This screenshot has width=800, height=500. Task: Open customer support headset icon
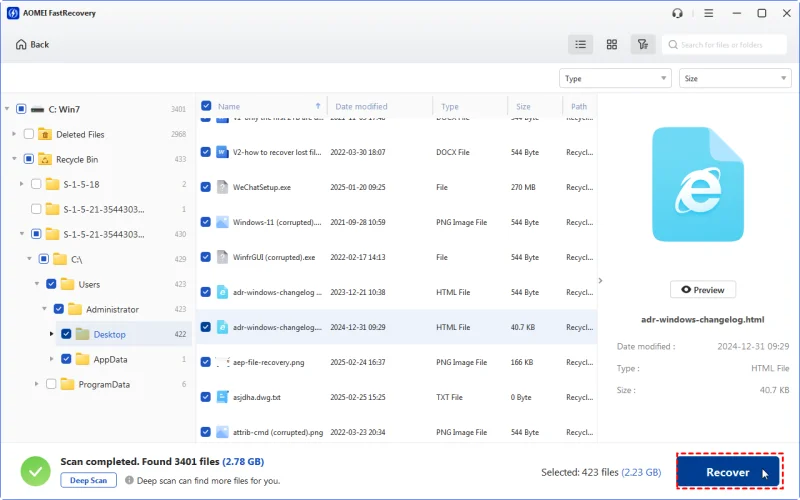[678, 13]
